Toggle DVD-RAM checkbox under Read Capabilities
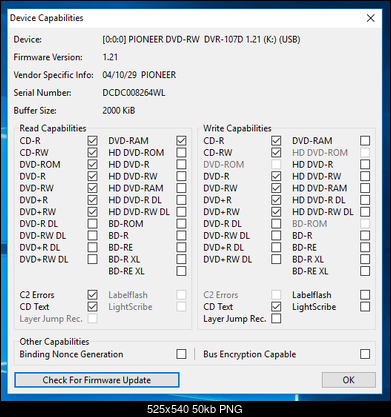 point(181,141)
